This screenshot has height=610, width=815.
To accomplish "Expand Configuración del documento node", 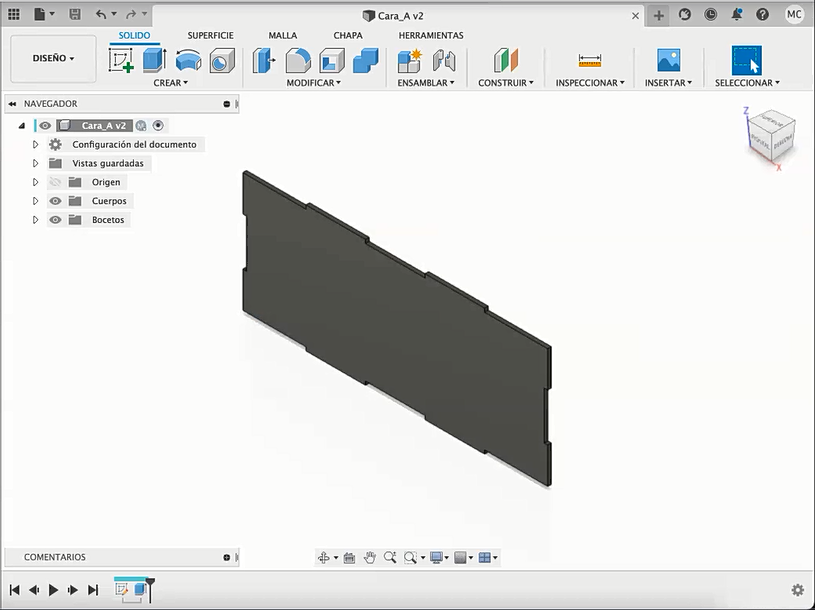I will (35, 144).
